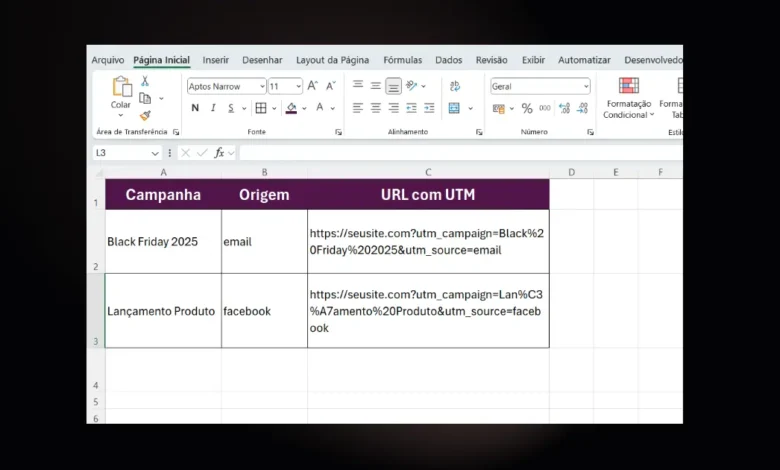The image size is (780, 470).
Task: Click Merge and Center icon
Action: (454, 108)
